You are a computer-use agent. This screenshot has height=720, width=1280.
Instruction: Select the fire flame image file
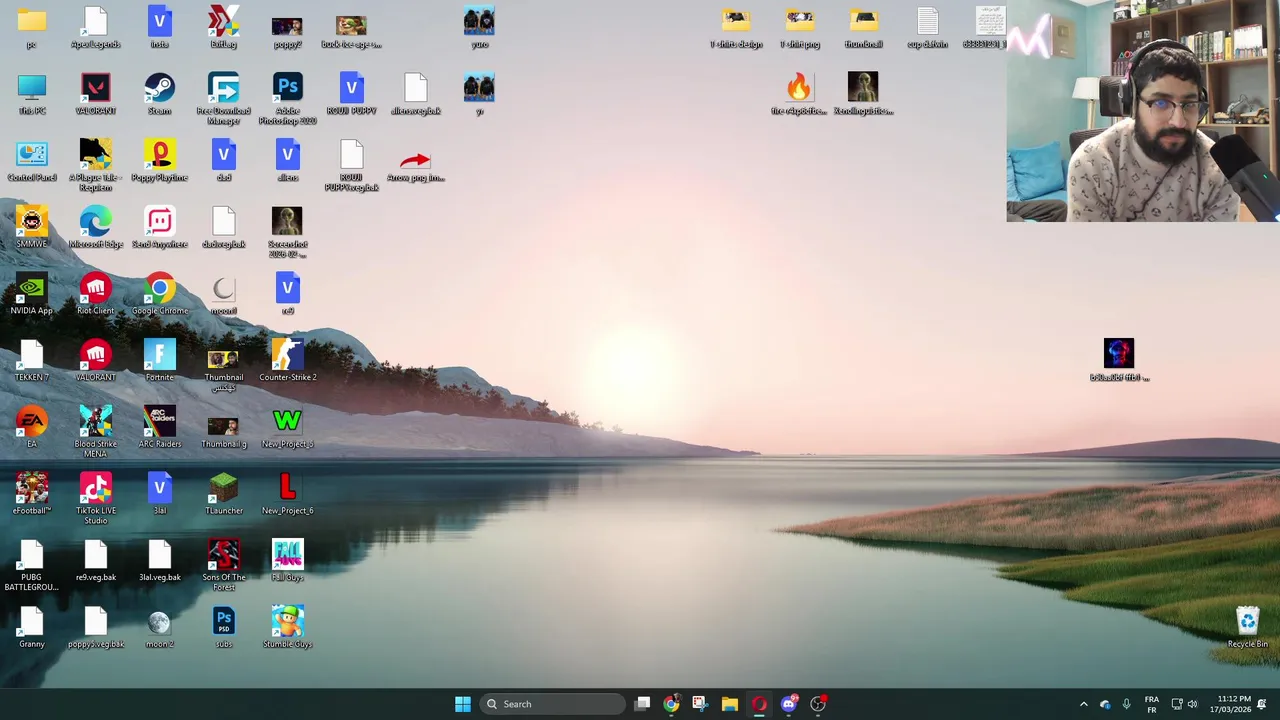(799, 95)
